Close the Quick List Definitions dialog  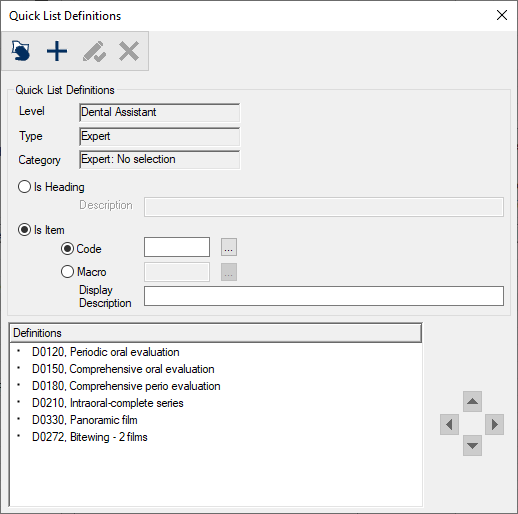(x=502, y=15)
